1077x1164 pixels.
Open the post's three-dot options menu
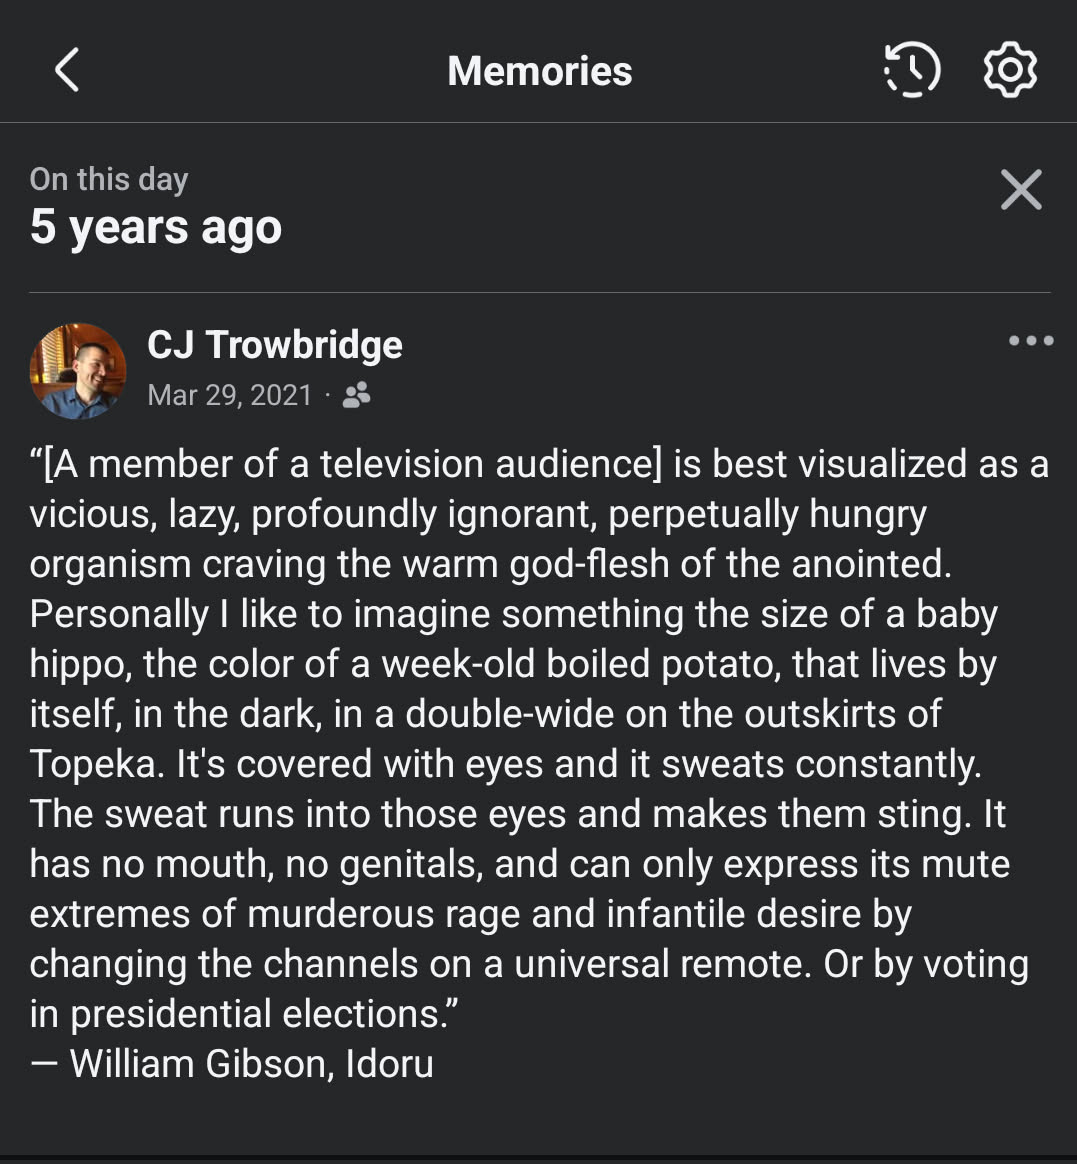coord(1031,341)
